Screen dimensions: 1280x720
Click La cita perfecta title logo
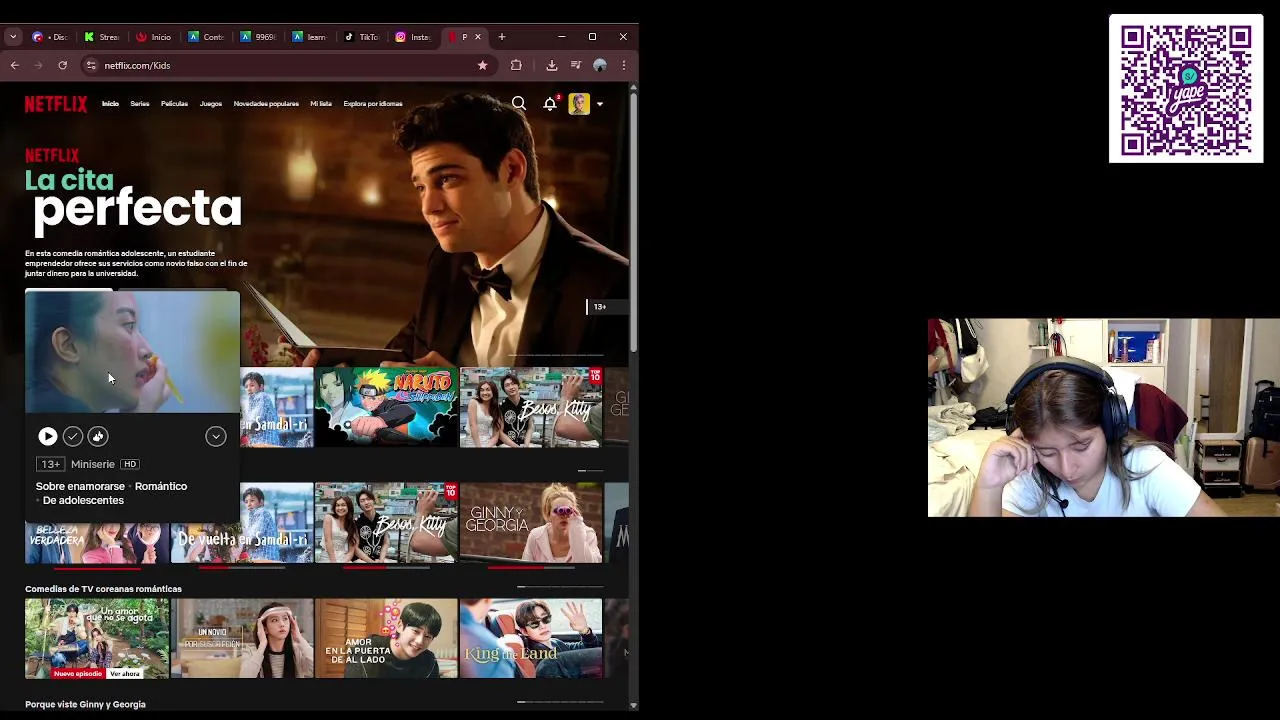click(133, 199)
